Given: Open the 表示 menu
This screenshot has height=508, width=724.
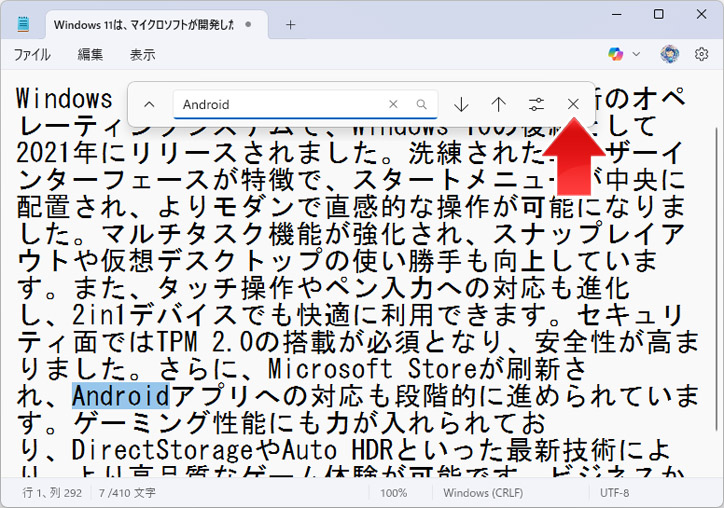Looking at the screenshot, I should click(x=142, y=54).
